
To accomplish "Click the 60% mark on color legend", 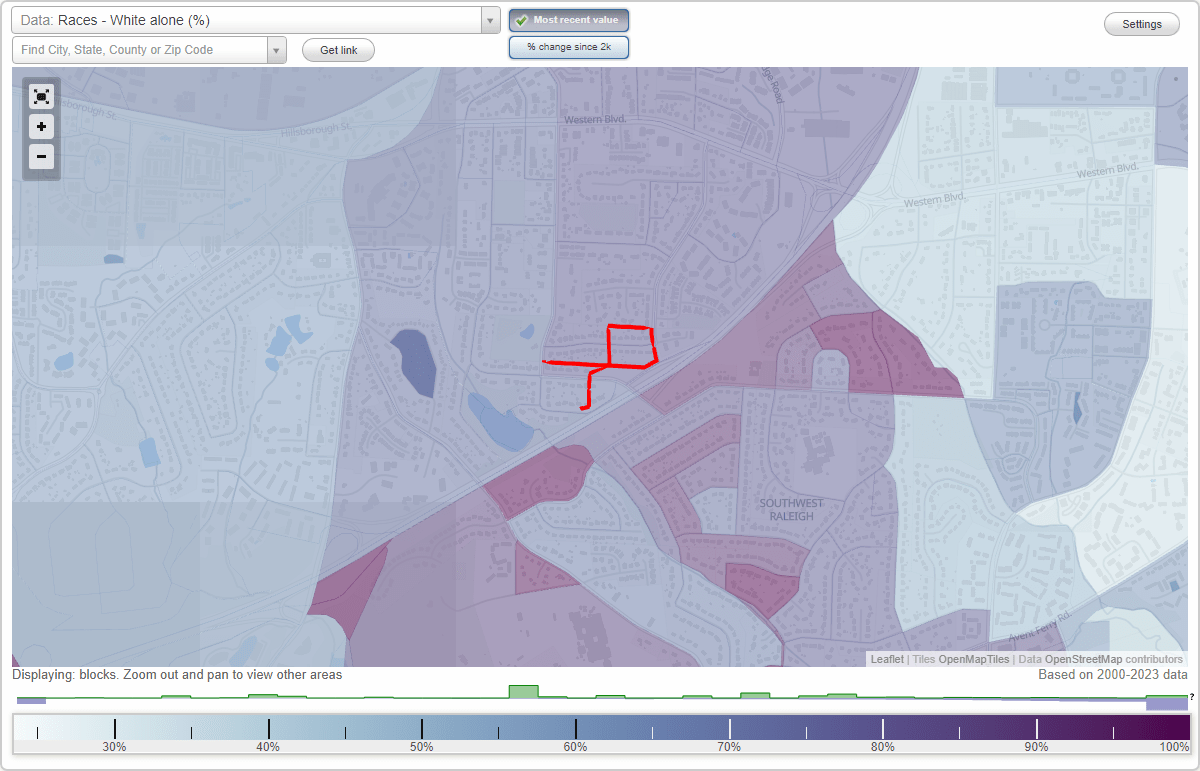I will (575, 747).
